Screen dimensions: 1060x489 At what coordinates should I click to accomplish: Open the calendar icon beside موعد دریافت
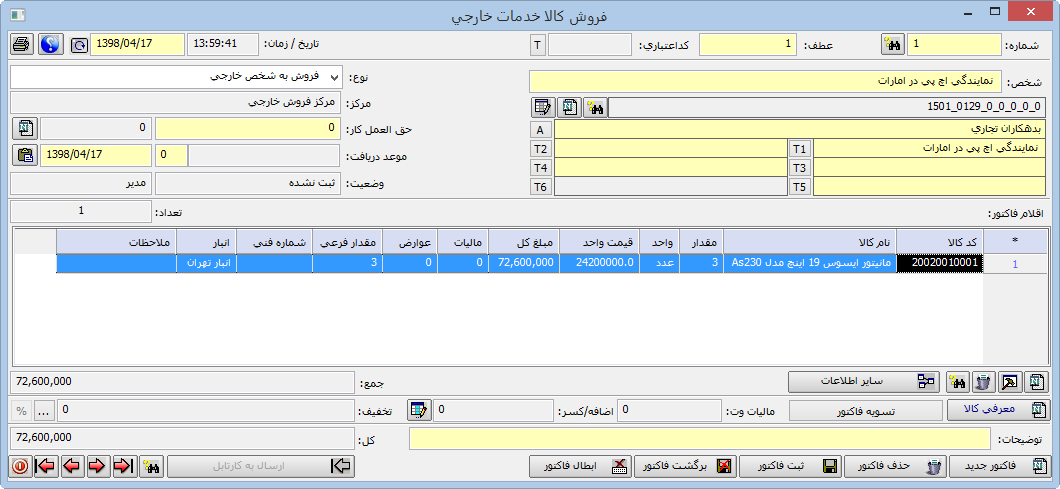[x=24, y=155]
